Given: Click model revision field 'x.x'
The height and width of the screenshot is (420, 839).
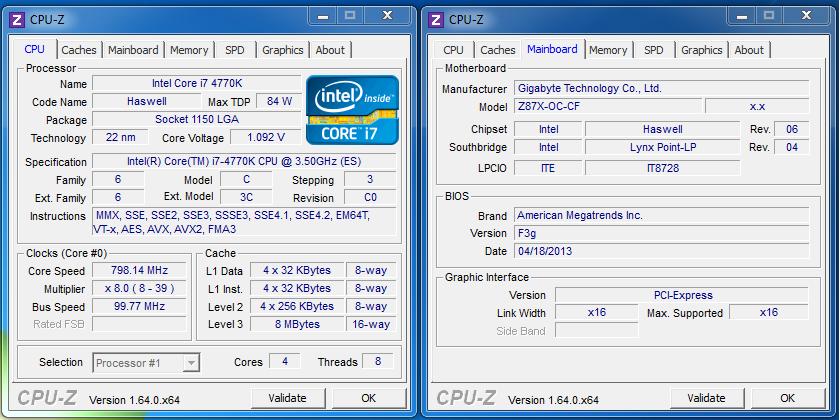Looking at the screenshot, I should point(757,106).
